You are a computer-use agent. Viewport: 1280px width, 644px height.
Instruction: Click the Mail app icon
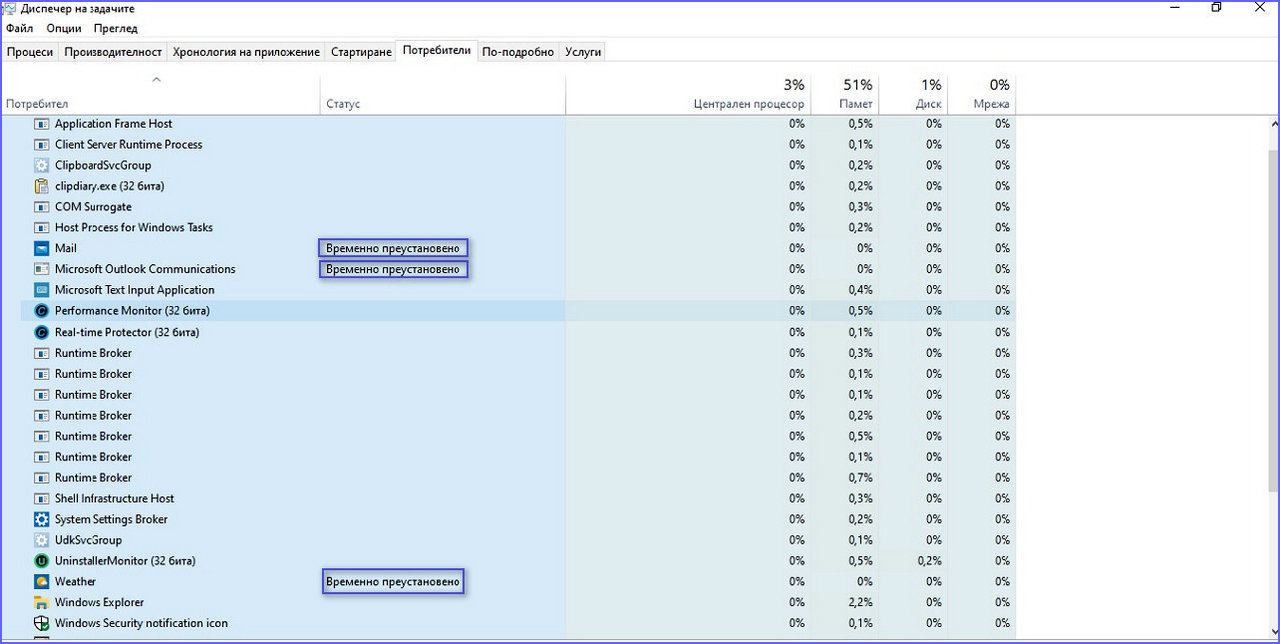[41, 249]
